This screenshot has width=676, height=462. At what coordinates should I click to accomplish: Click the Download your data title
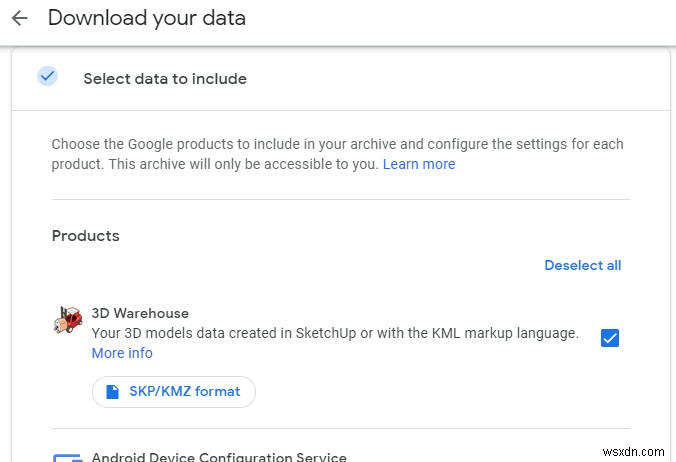147,18
